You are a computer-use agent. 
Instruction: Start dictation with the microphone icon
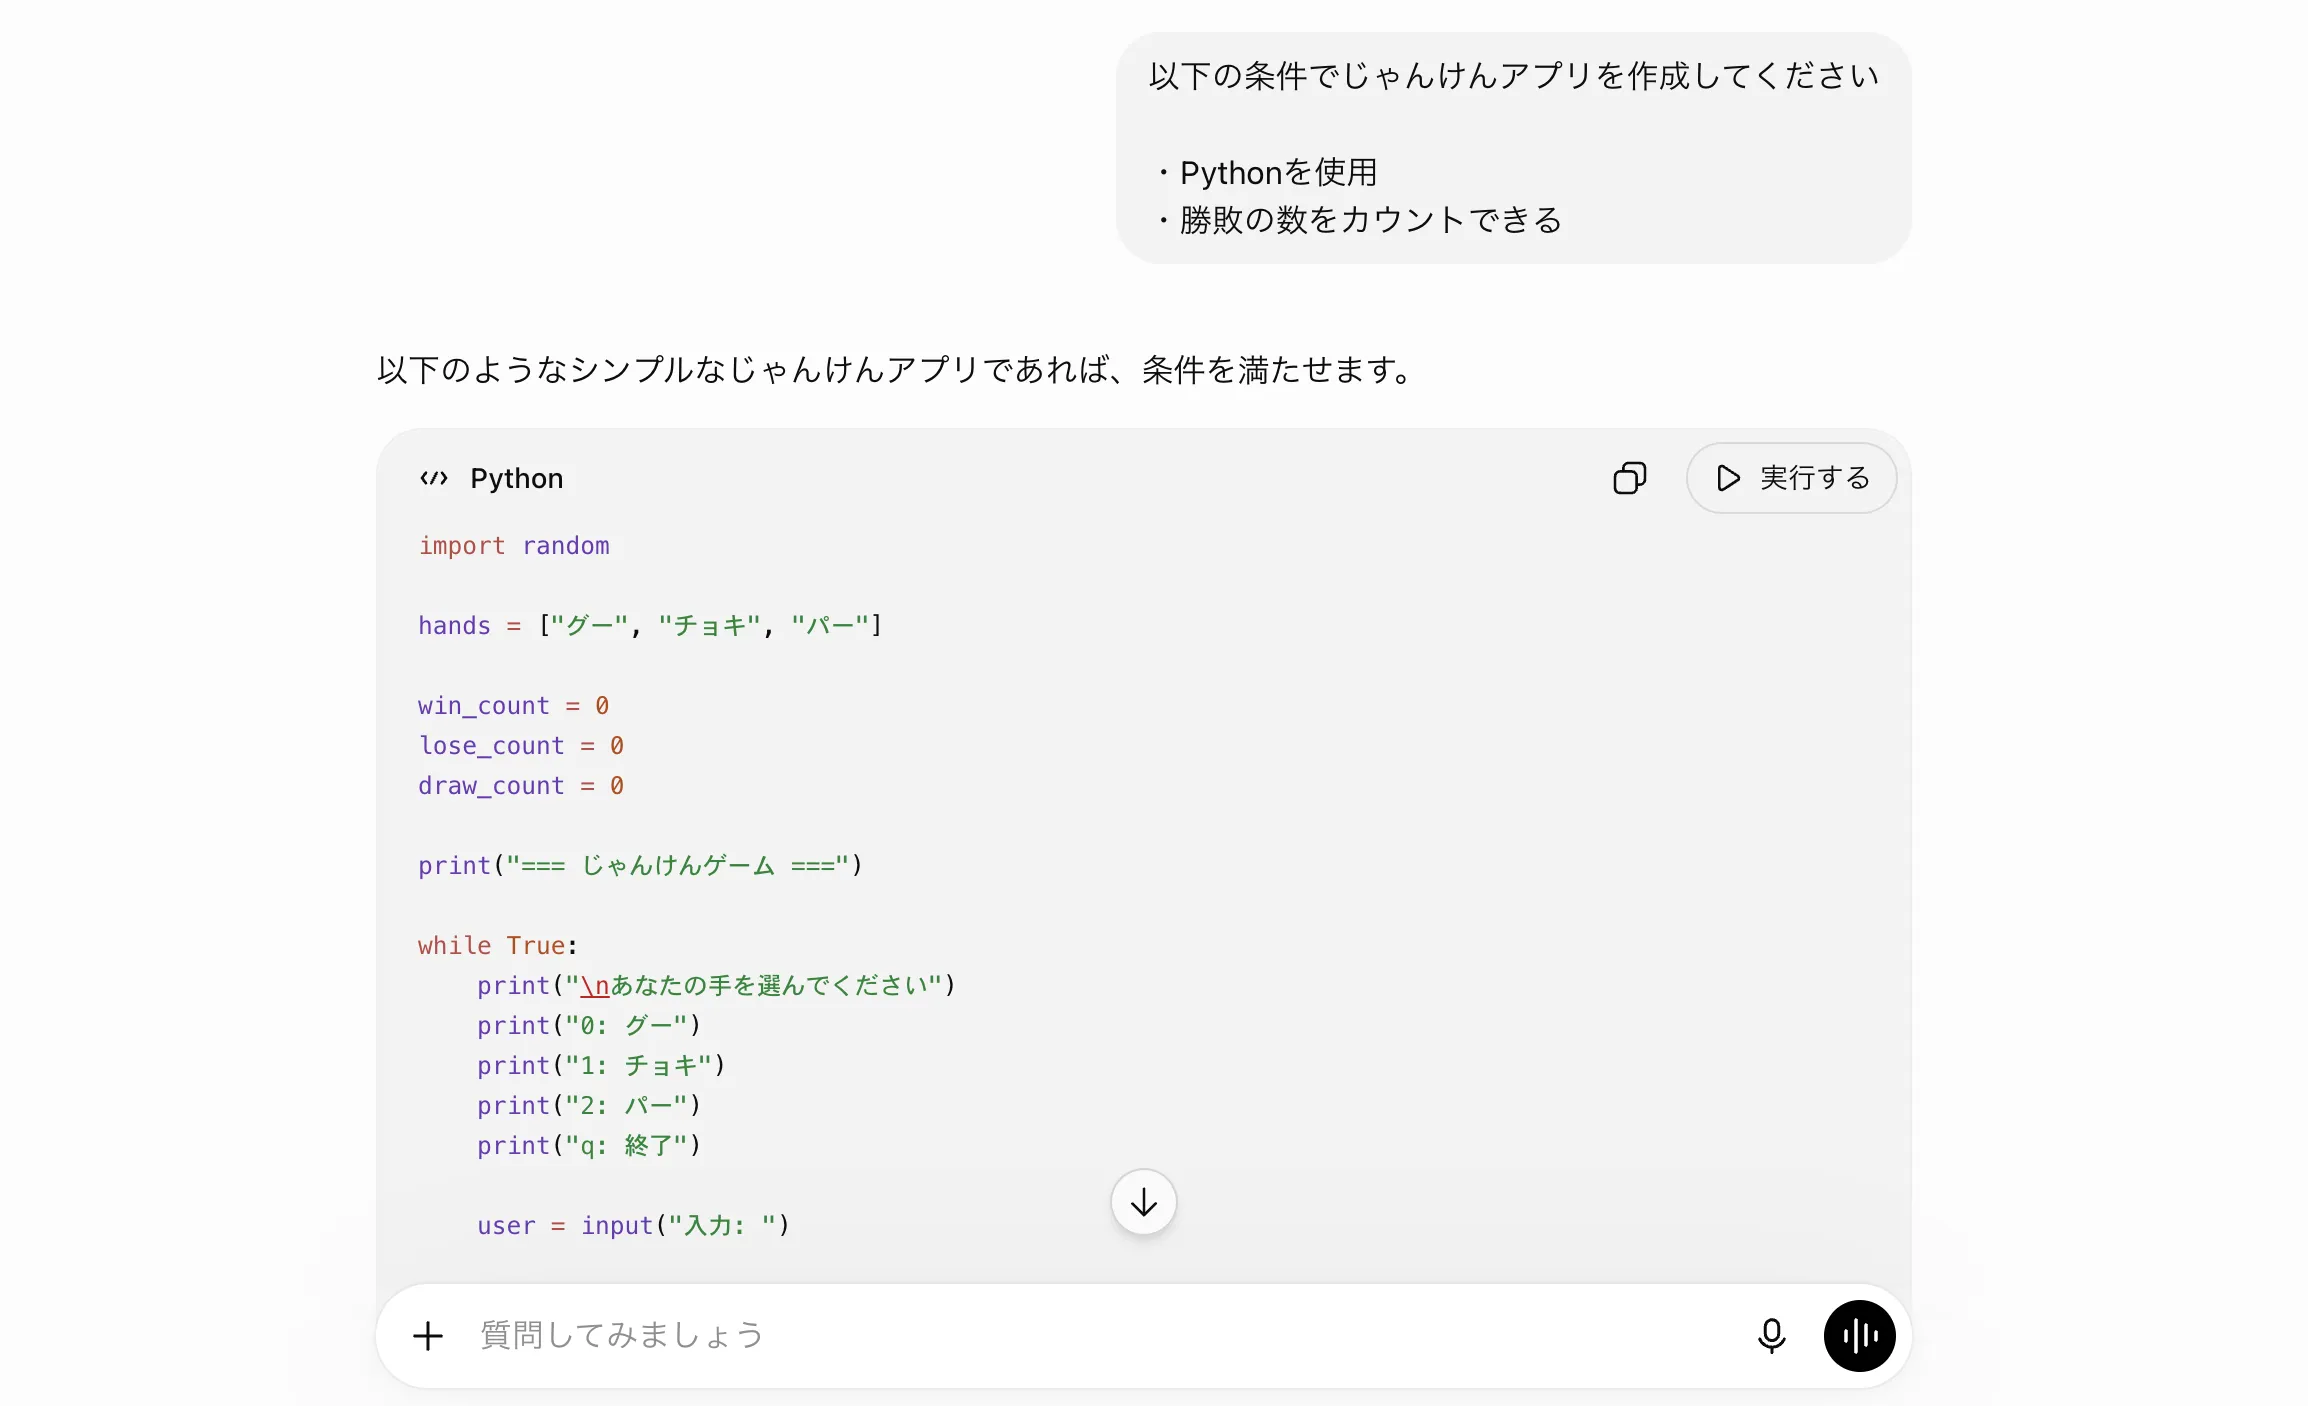(1771, 1335)
